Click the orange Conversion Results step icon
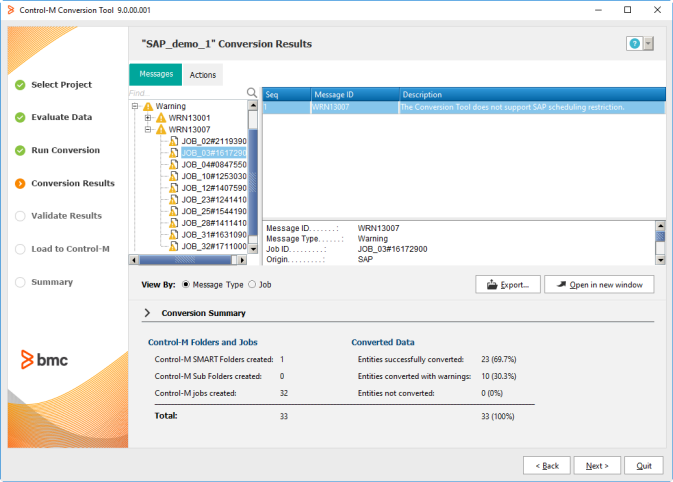The width and height of the screenshot is (673, 482). (20, 183)
